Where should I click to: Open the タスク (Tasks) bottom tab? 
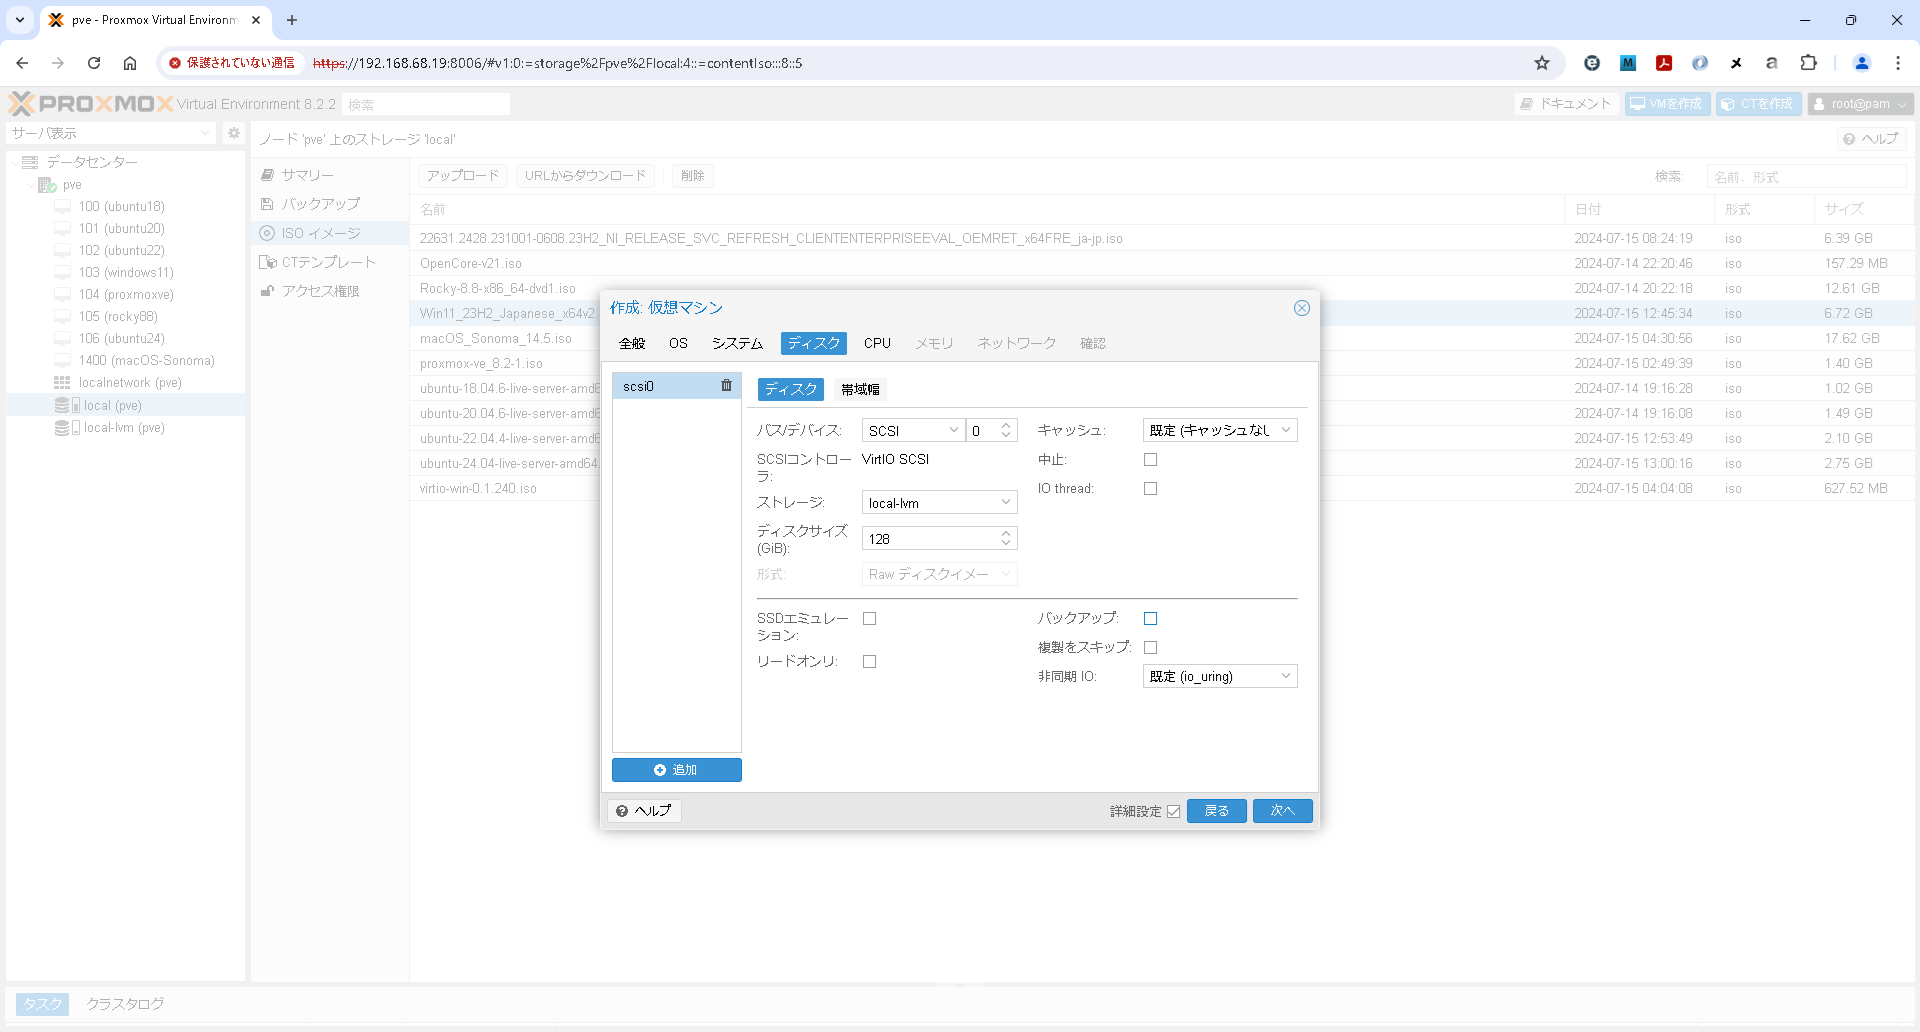point(42,1004)
